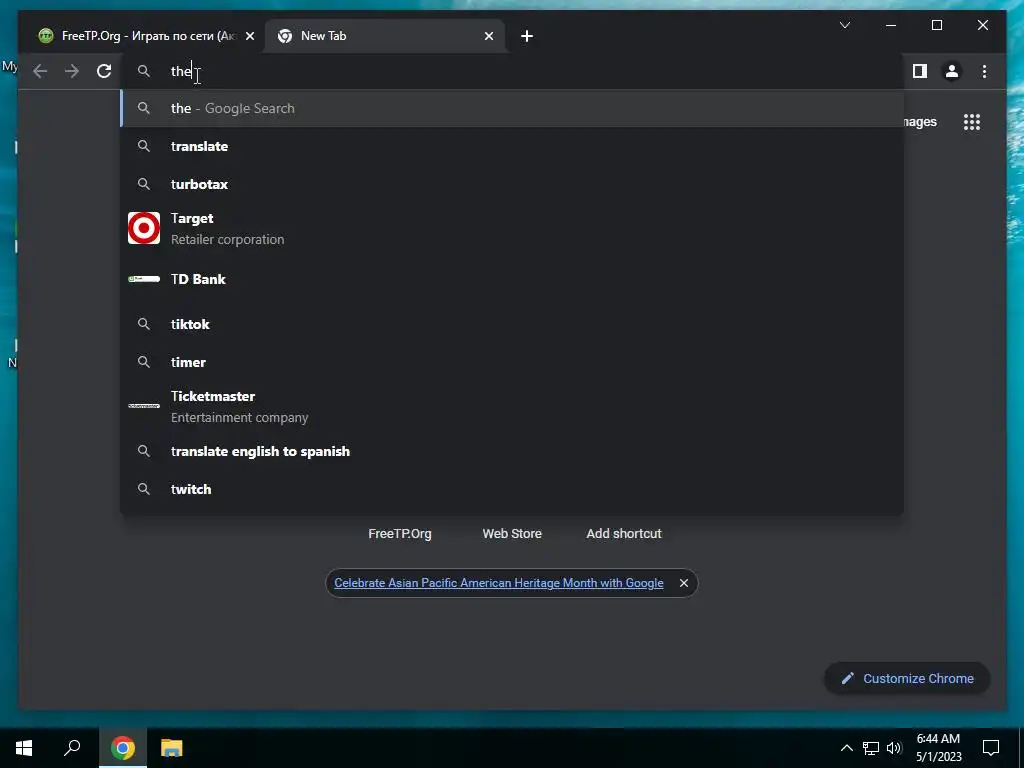The height and width of the screenshot is (768, 1024).
Task: Select the Target retailer suggestion
Action: [x=513, y=229]
